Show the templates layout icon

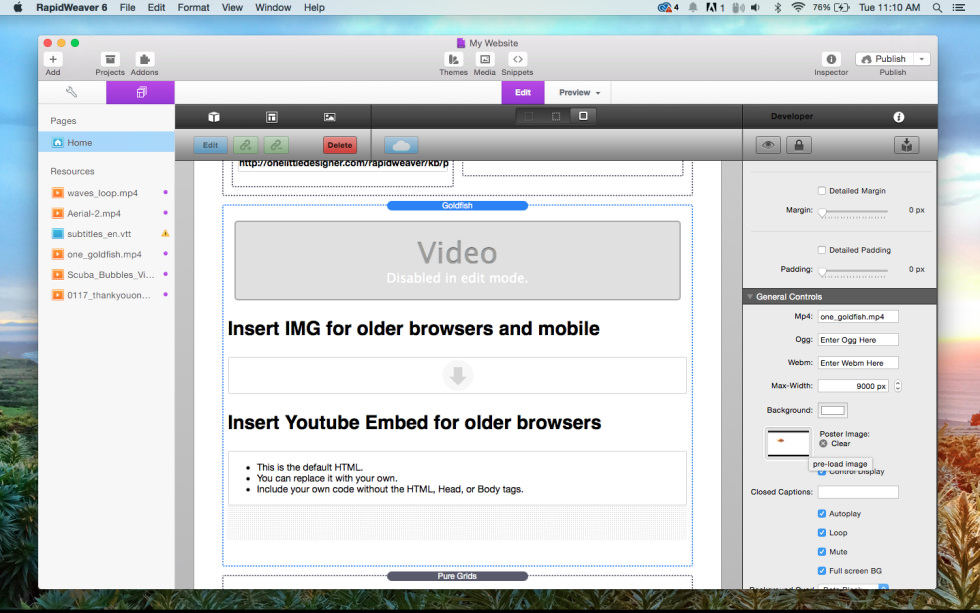coord(271,117)
